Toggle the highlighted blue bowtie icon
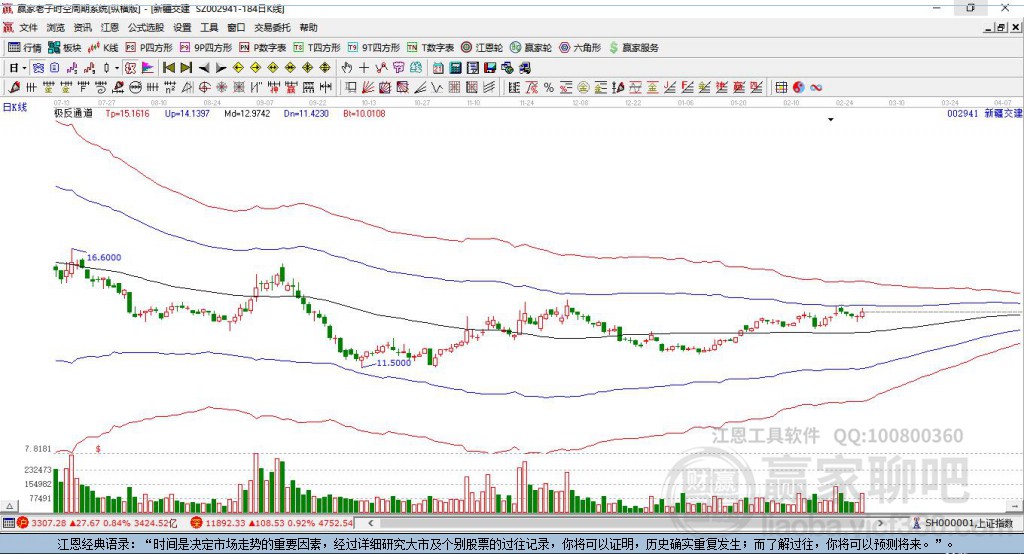Screen dimensions: 1024x554 click(38, 68)
